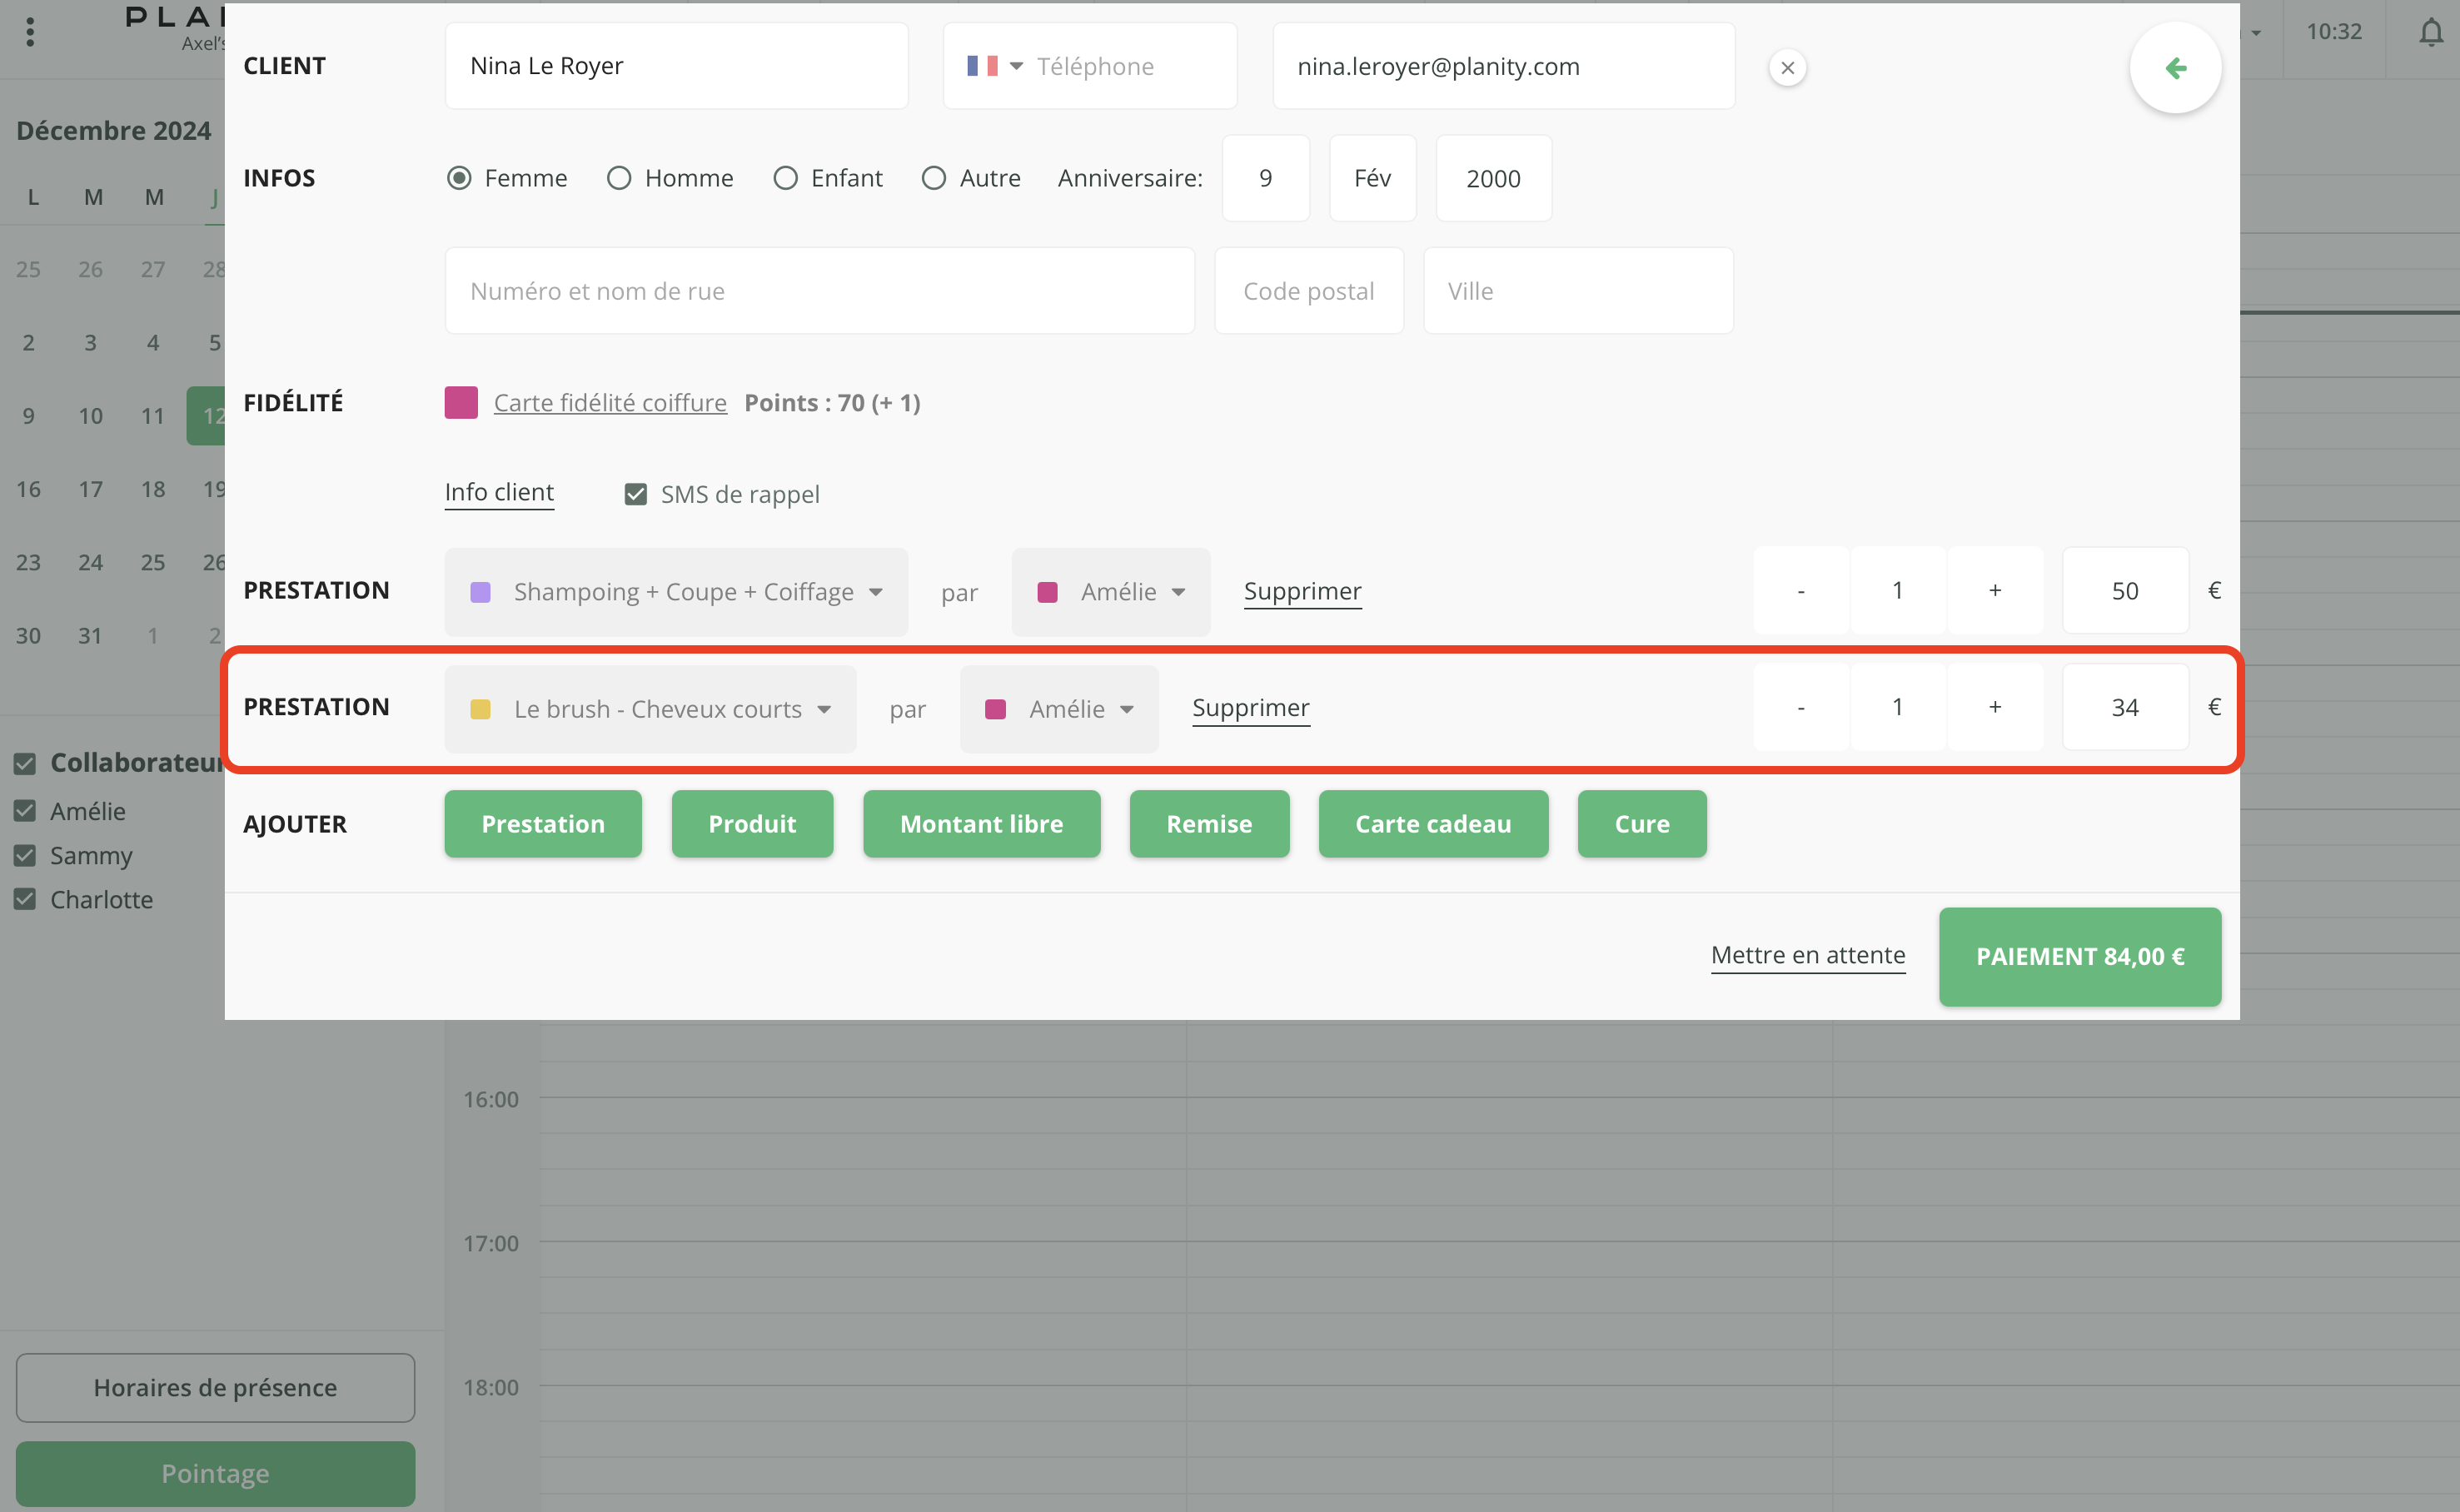Screen dimensions: 2460x1512
Task: Open the notifications bell
Action: click(x=2430, y=33)
